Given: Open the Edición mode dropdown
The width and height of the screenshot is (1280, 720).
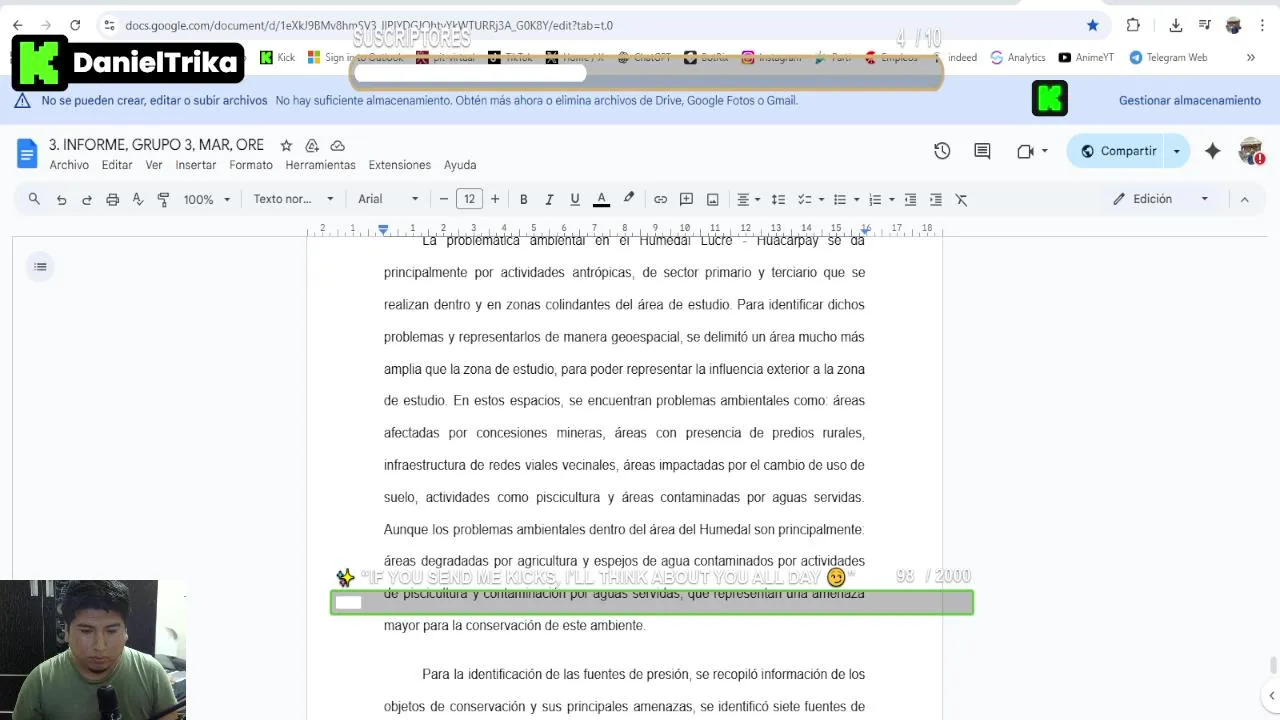Looking at the screenshot, I should click(1161, 199).
